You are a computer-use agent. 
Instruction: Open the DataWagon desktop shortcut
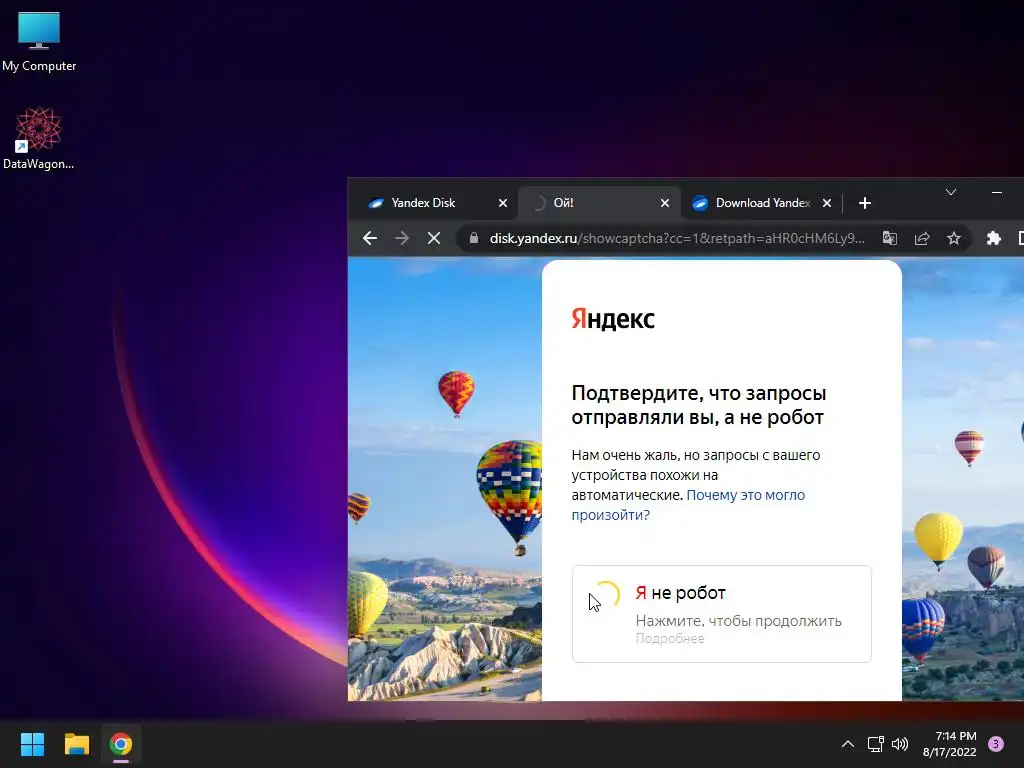(x=39, y=138)
